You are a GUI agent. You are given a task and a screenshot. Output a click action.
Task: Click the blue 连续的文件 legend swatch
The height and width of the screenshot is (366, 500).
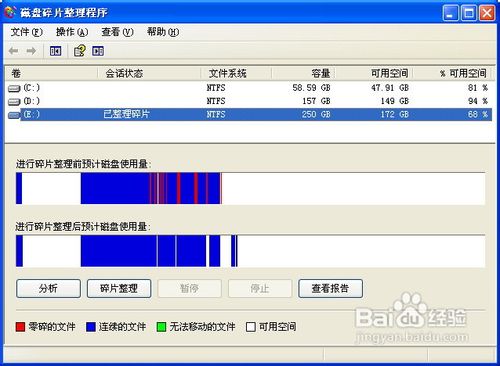pyautogui.click(x=91, y=327)
